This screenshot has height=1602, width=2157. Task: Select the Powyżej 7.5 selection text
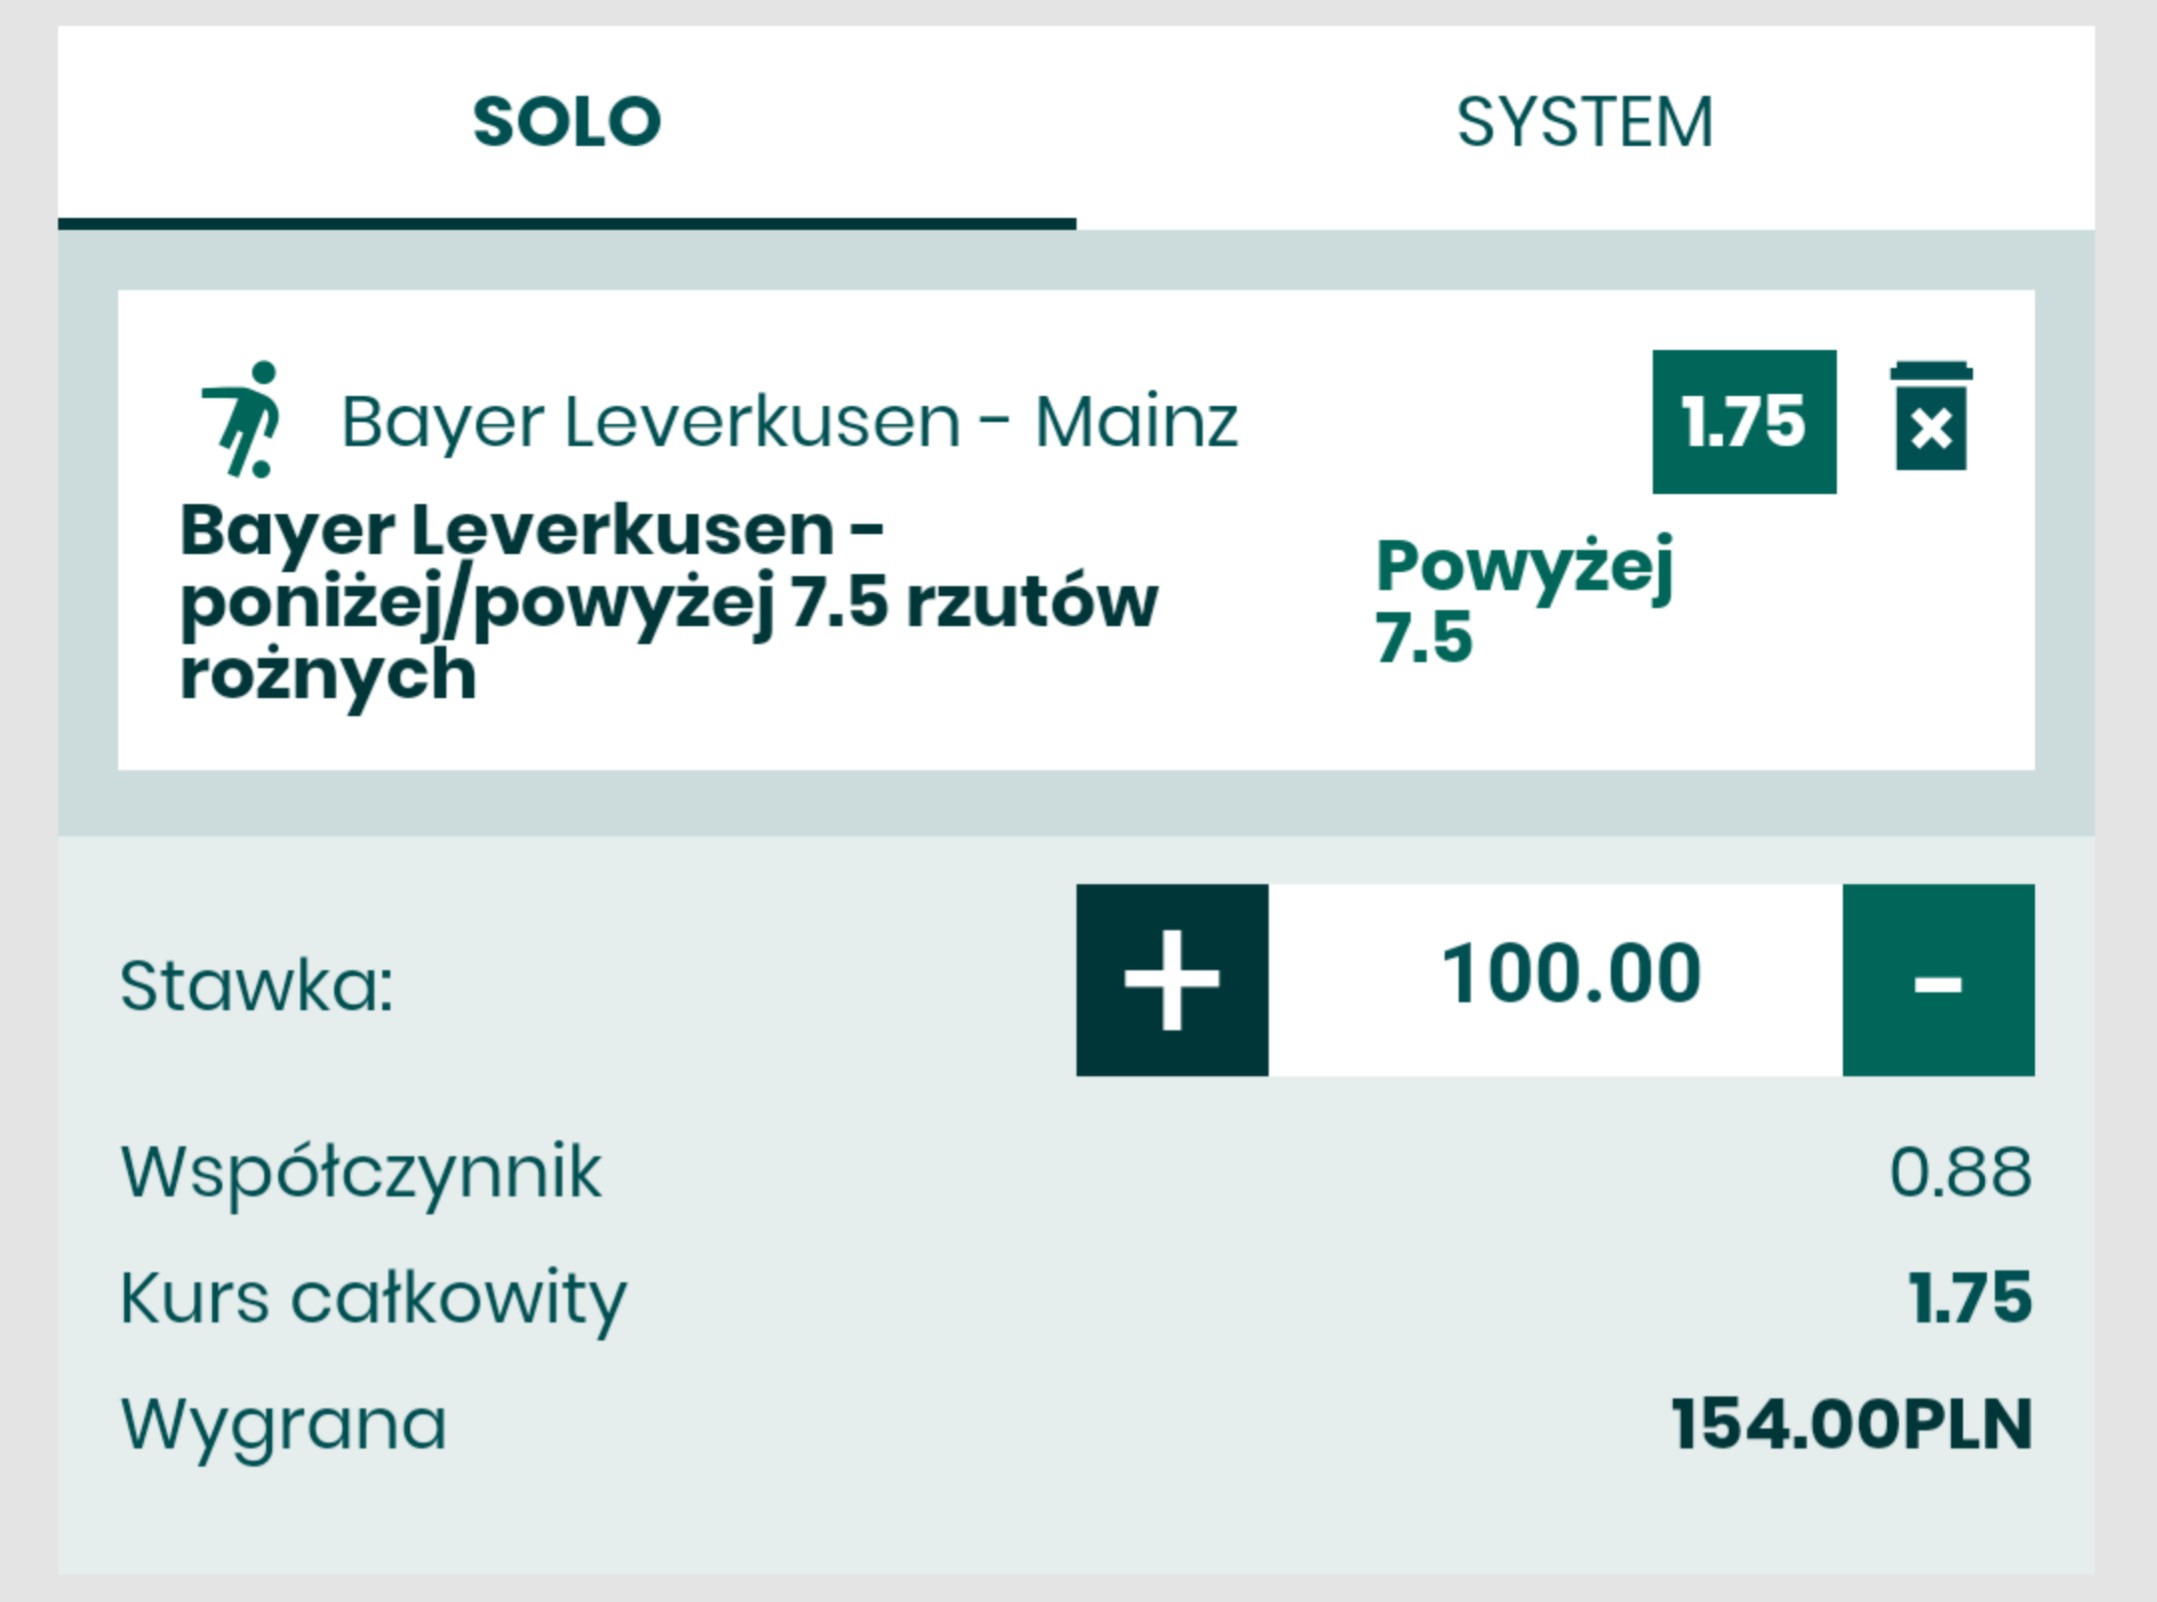[1523, 600]
